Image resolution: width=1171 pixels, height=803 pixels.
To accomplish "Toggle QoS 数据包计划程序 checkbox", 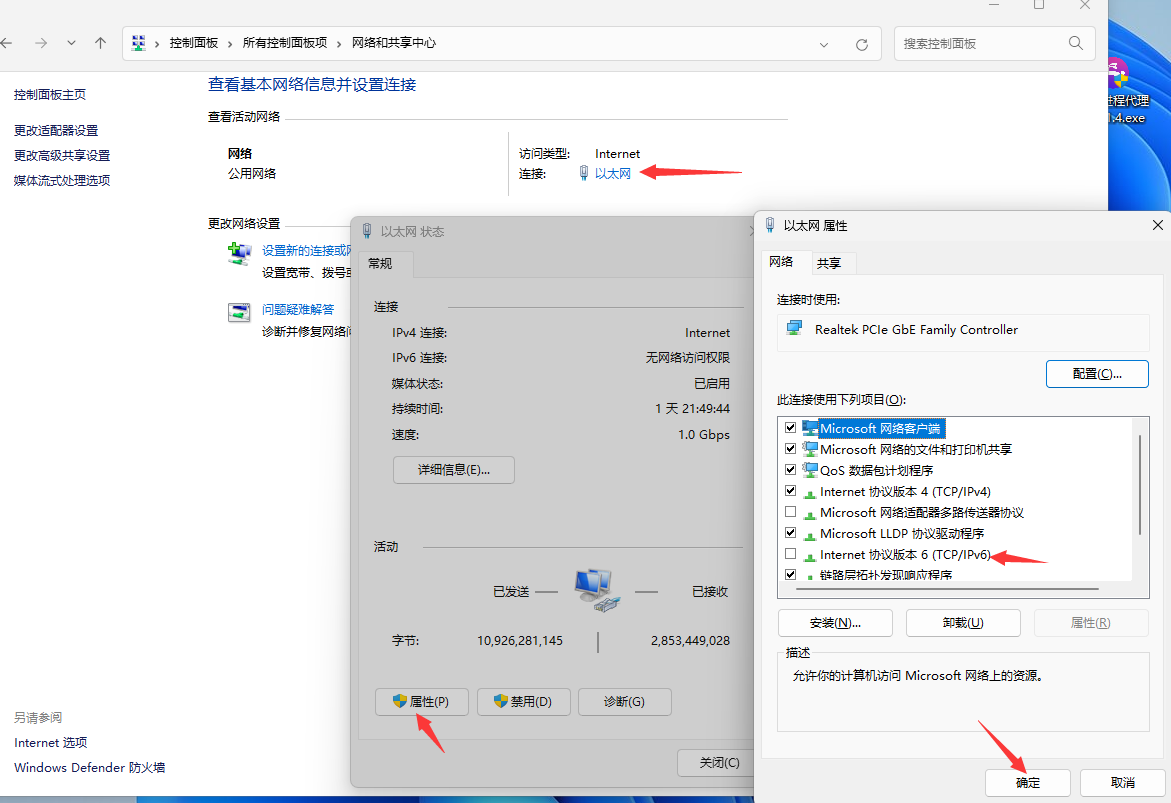I will (x=790, y=470).
